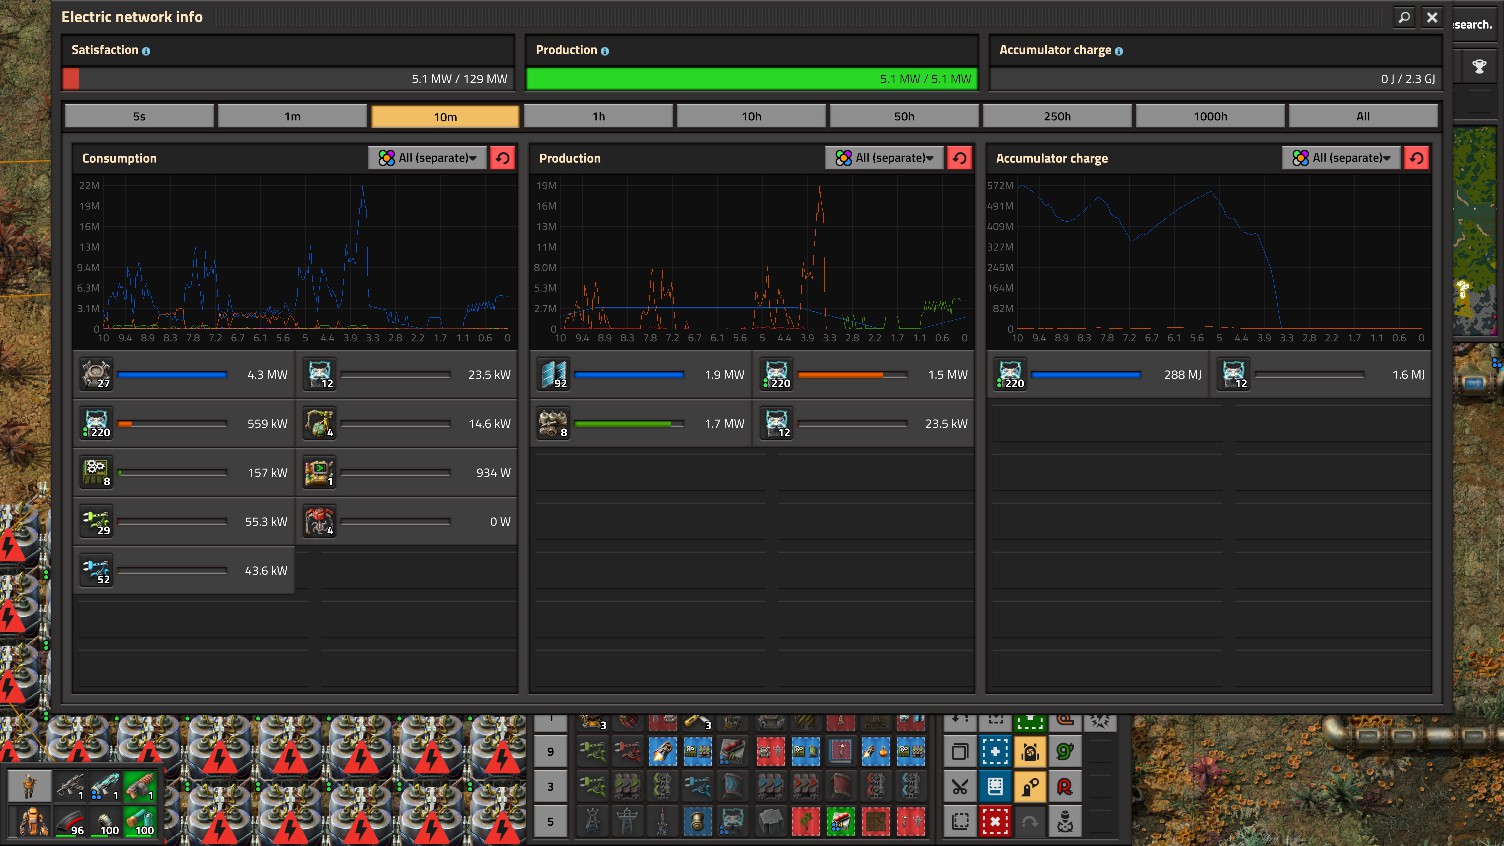
Task: Select the 10m timescale tab
Action: 445,116
